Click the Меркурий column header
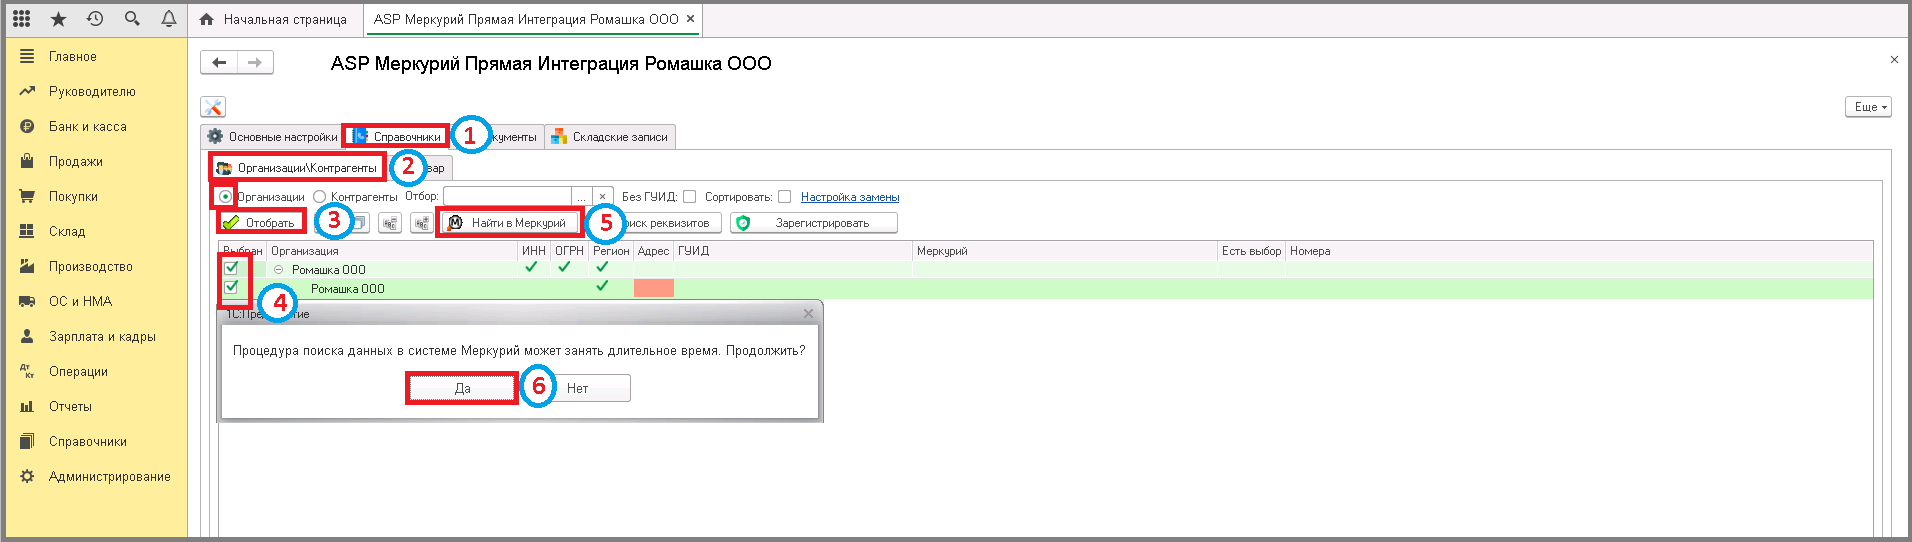Image resolution: width=1912 pixels, height=542 pixels. pos(1065,251)
